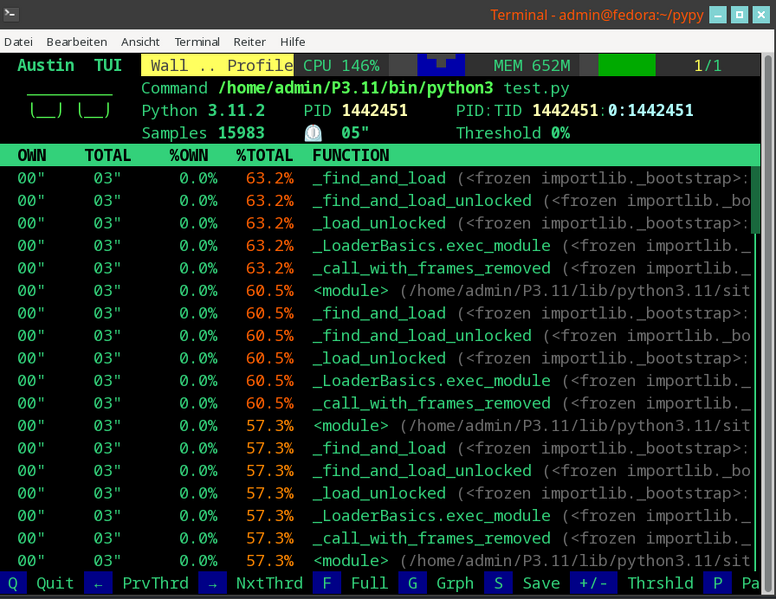Click the G Grph key badge
Image resolution: width=776 pixels, height=599 pixels.
click(x=412, y=583)
